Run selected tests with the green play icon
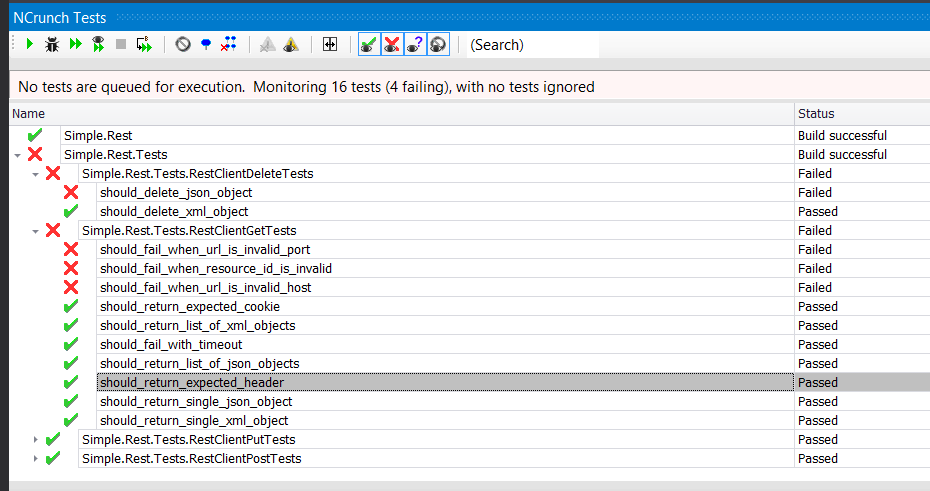 click(x=30, y=44)
